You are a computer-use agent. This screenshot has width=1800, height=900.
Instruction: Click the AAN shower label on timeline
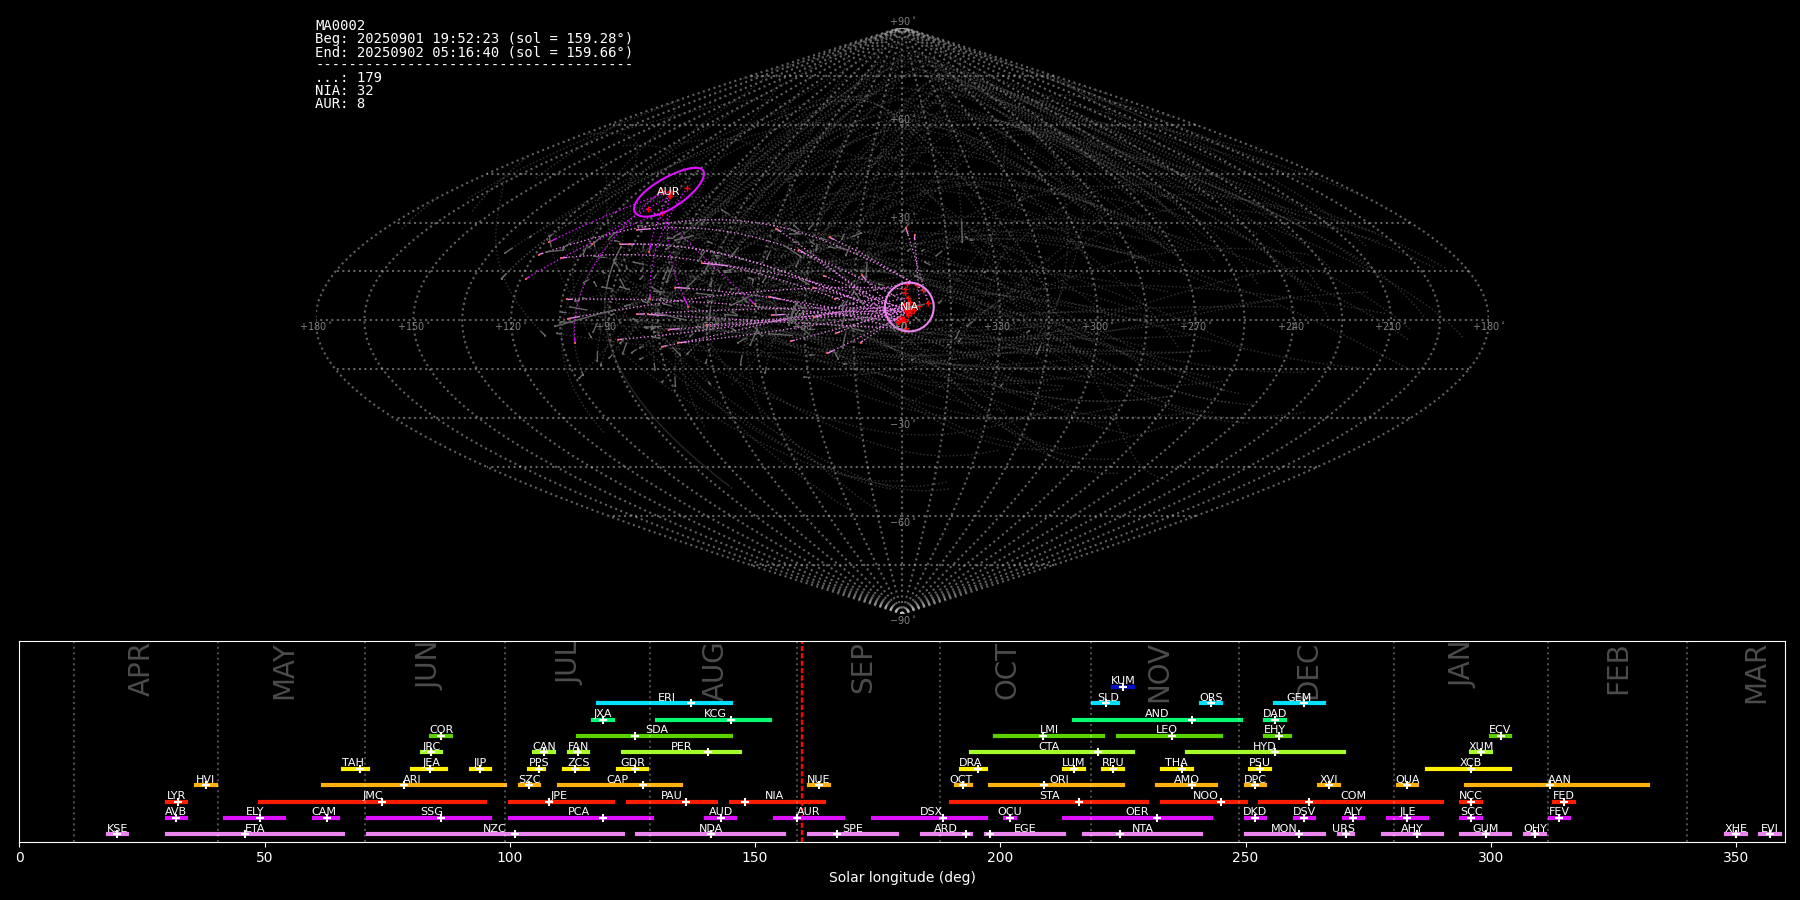(1559, 779)
